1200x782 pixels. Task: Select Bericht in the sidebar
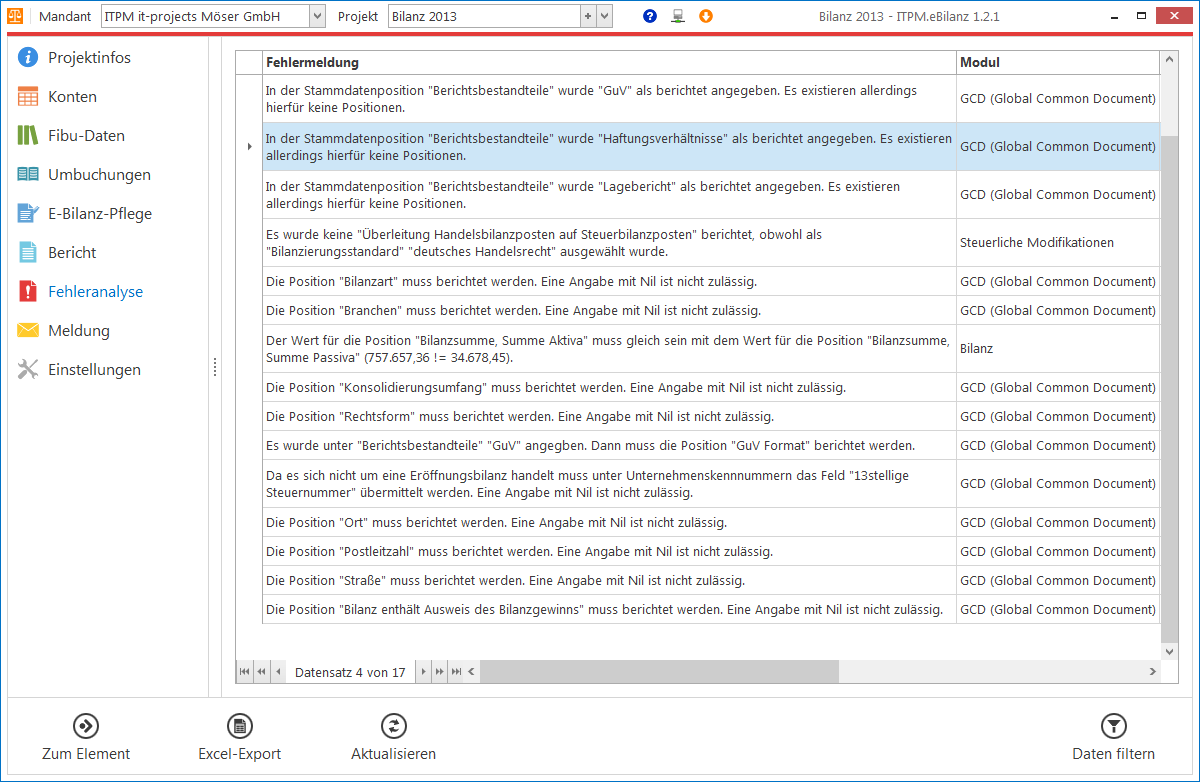pos(72,252)
